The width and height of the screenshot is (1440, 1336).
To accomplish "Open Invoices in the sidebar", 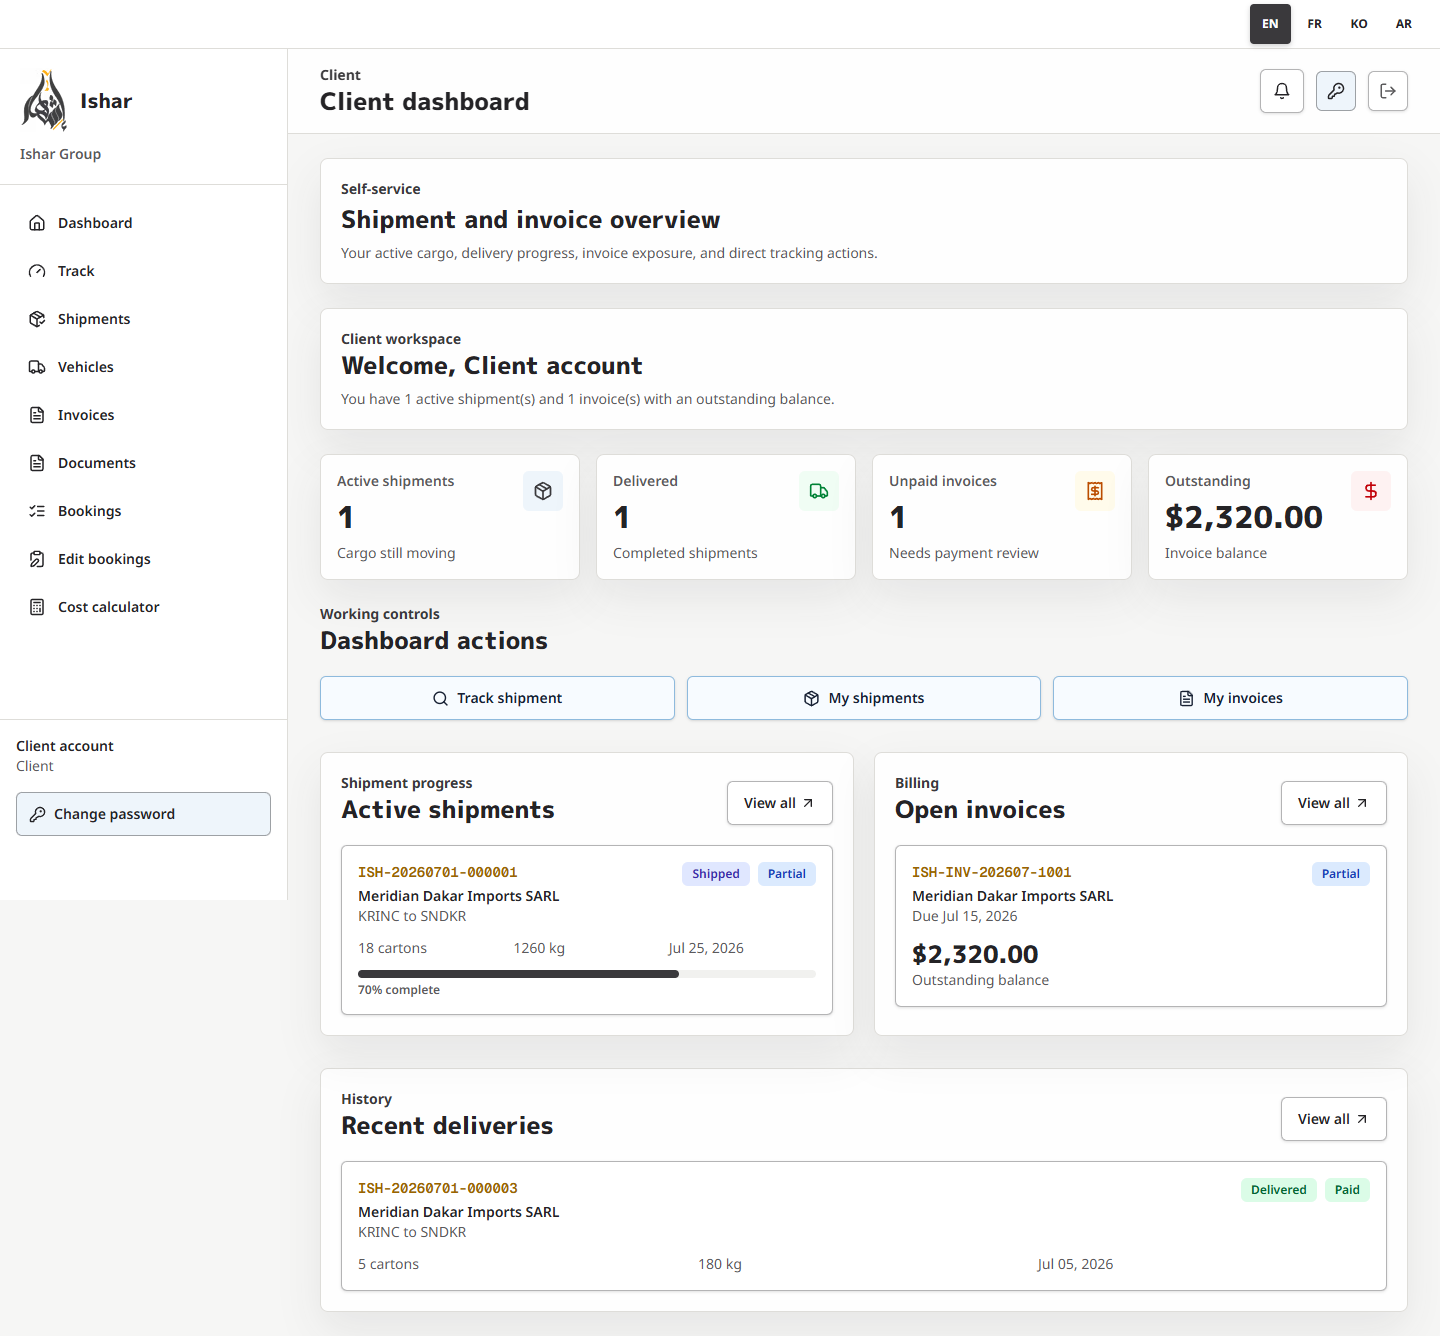I will click(144, 415).
